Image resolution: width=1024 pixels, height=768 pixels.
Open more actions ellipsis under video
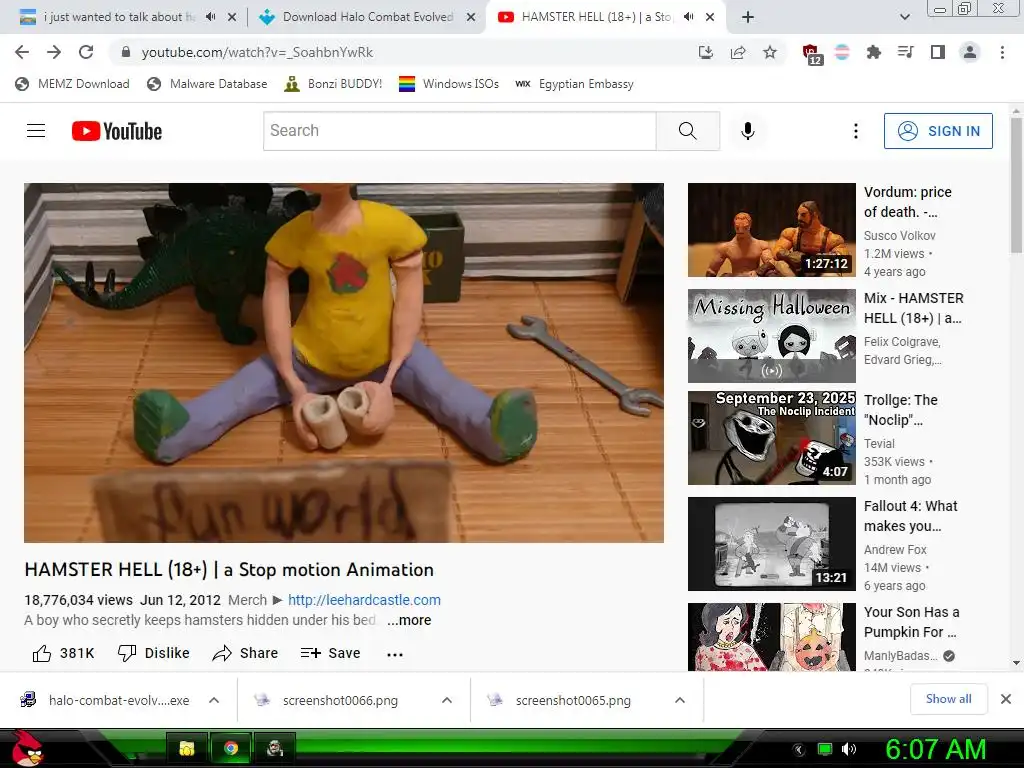click(x=394, y=654)
